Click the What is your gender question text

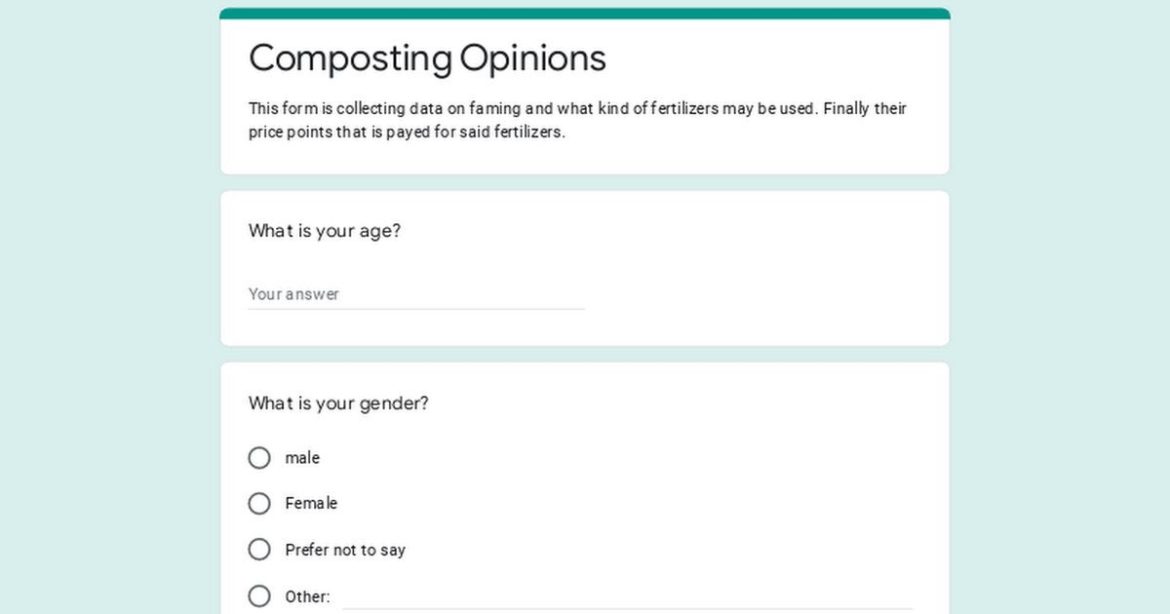click(338, 403)
